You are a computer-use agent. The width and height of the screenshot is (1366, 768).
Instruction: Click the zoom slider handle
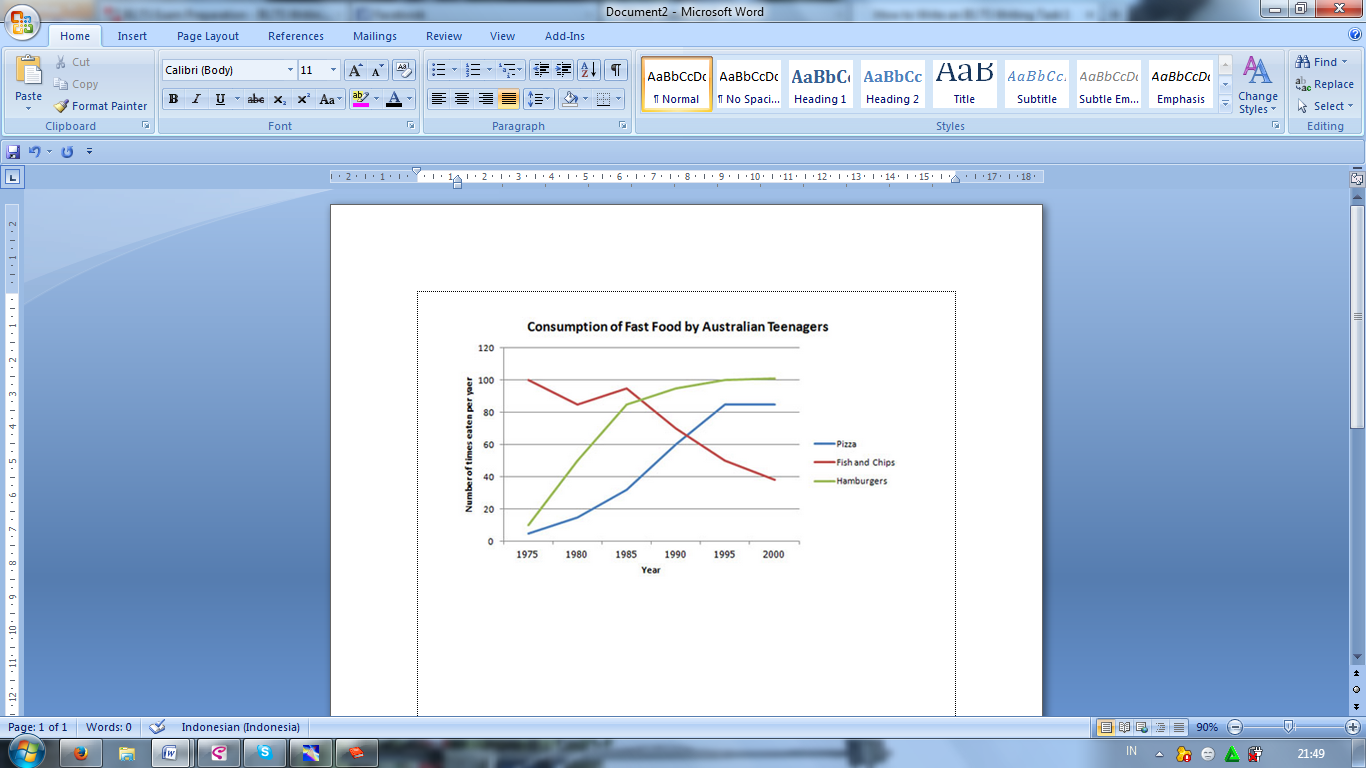coord(1289,727)
